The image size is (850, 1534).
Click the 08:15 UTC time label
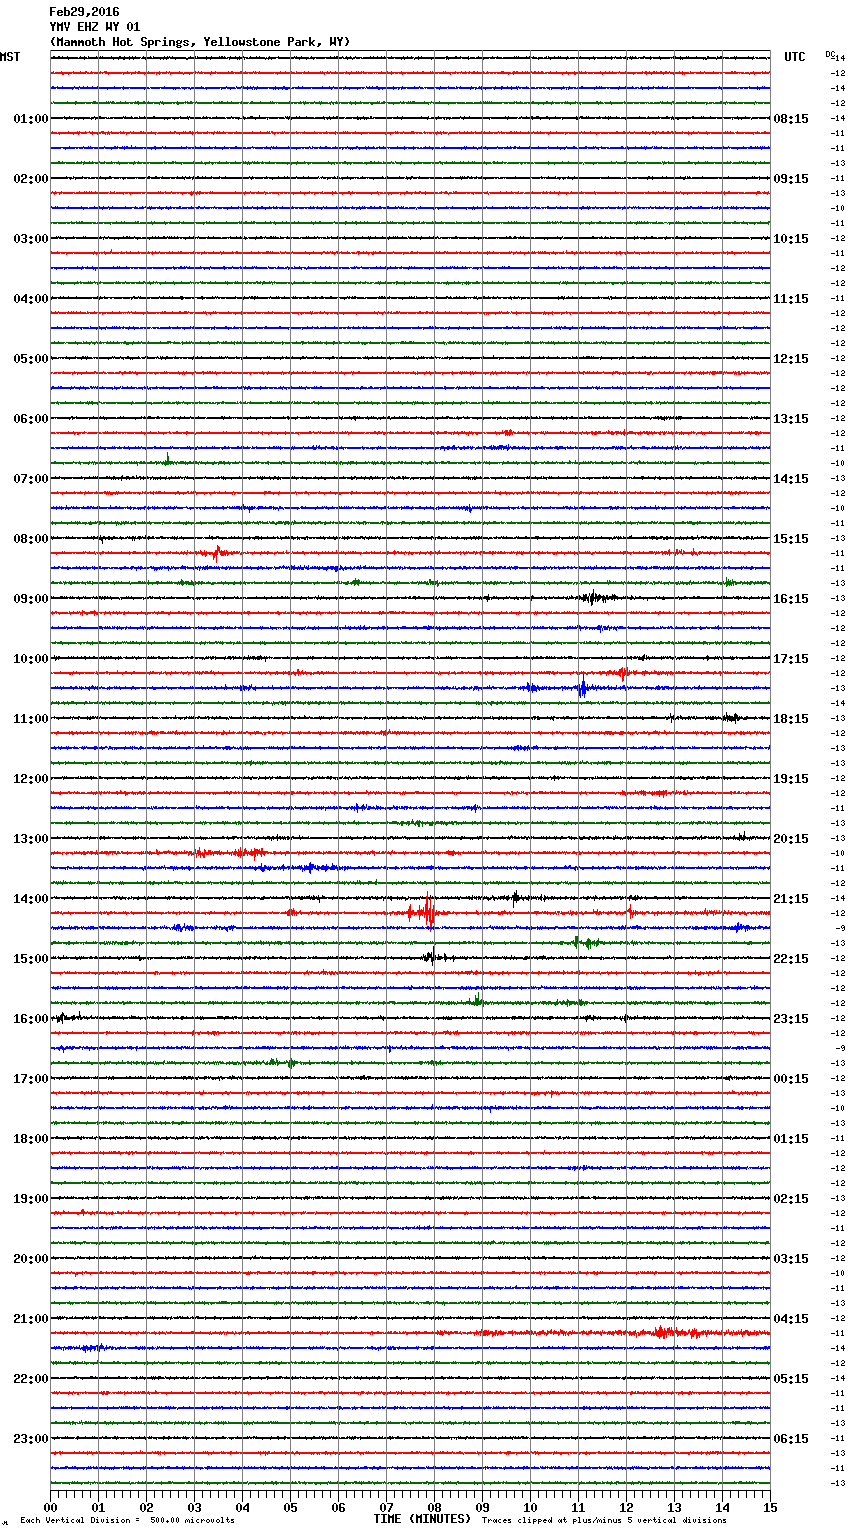point(791,119)
